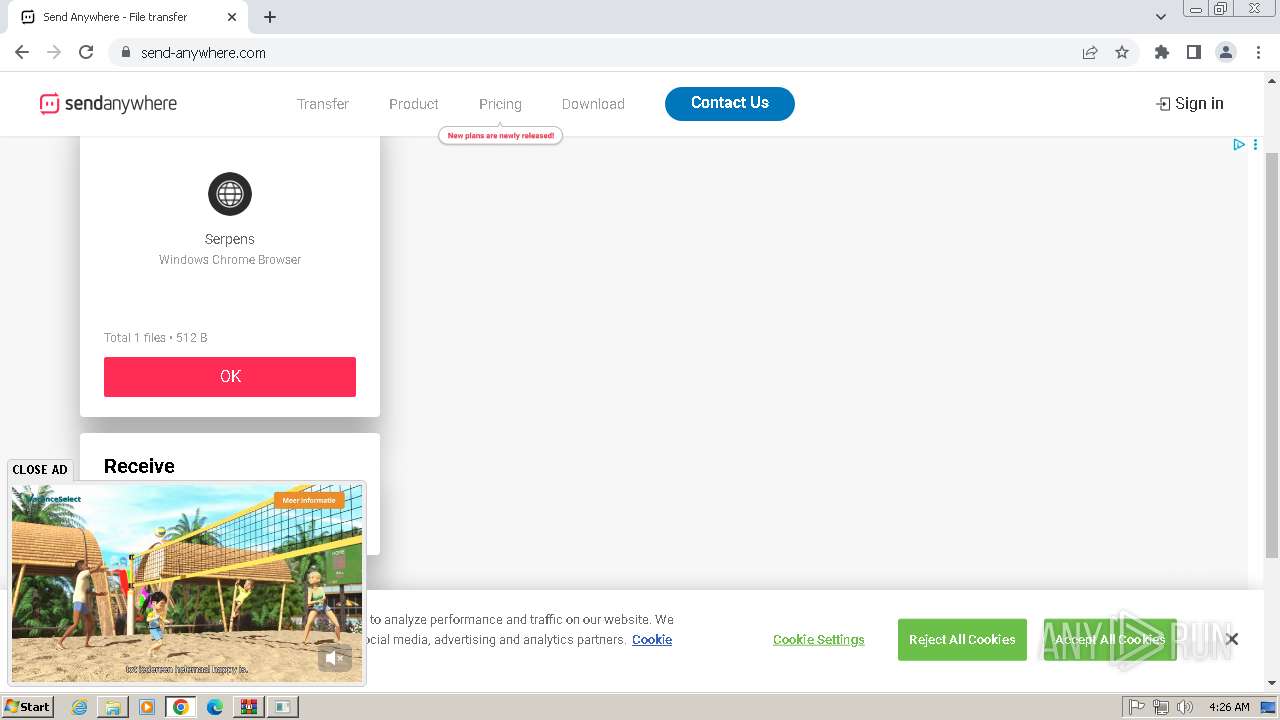Click the browser forward arrow

(54, 52)
